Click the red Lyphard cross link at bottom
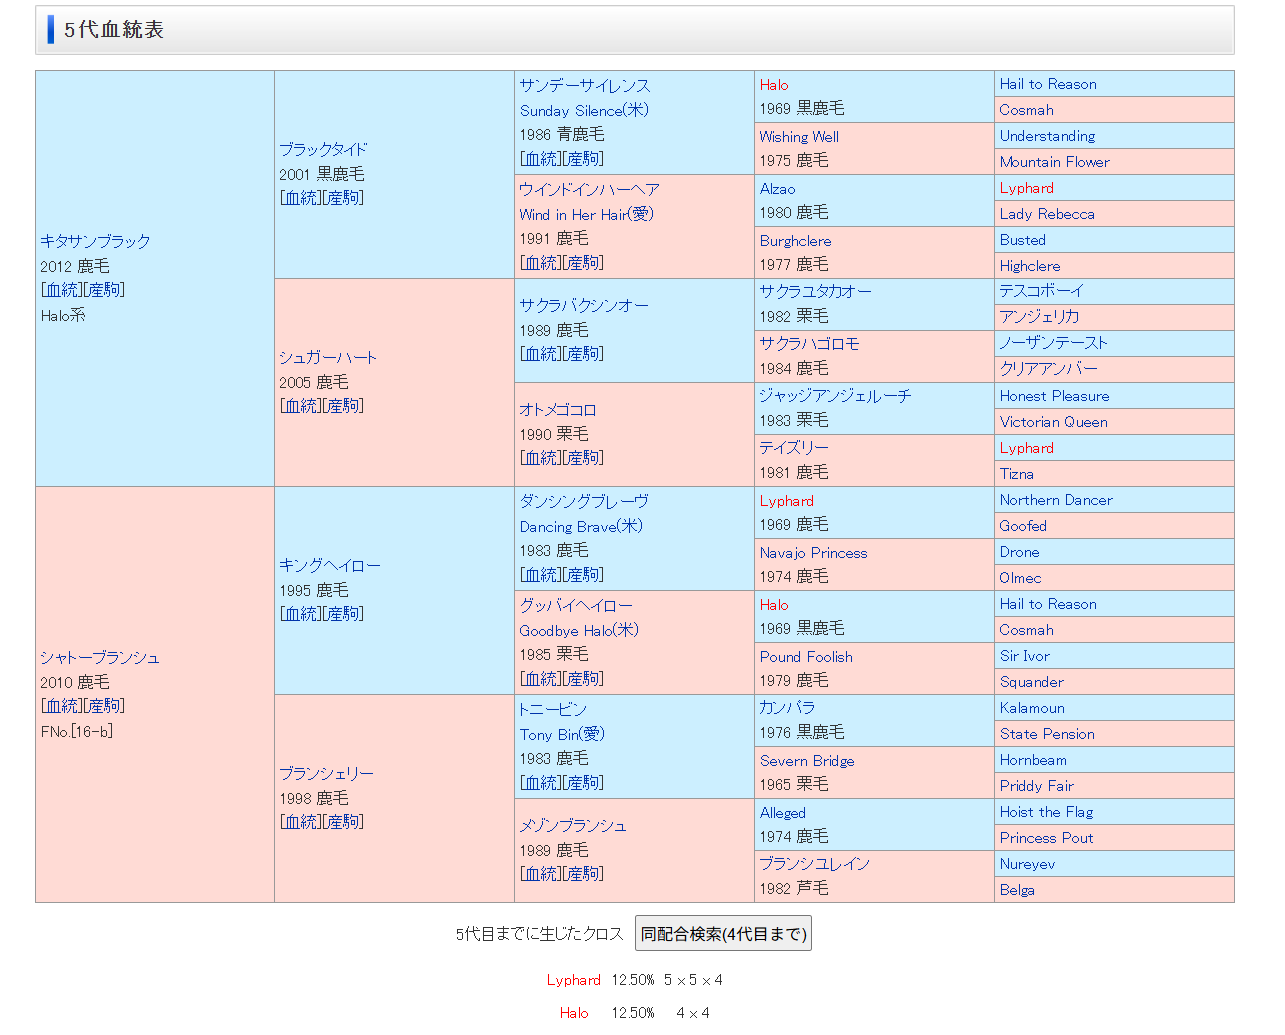This screenshot has width=1285, height=1035. point(573,980)
